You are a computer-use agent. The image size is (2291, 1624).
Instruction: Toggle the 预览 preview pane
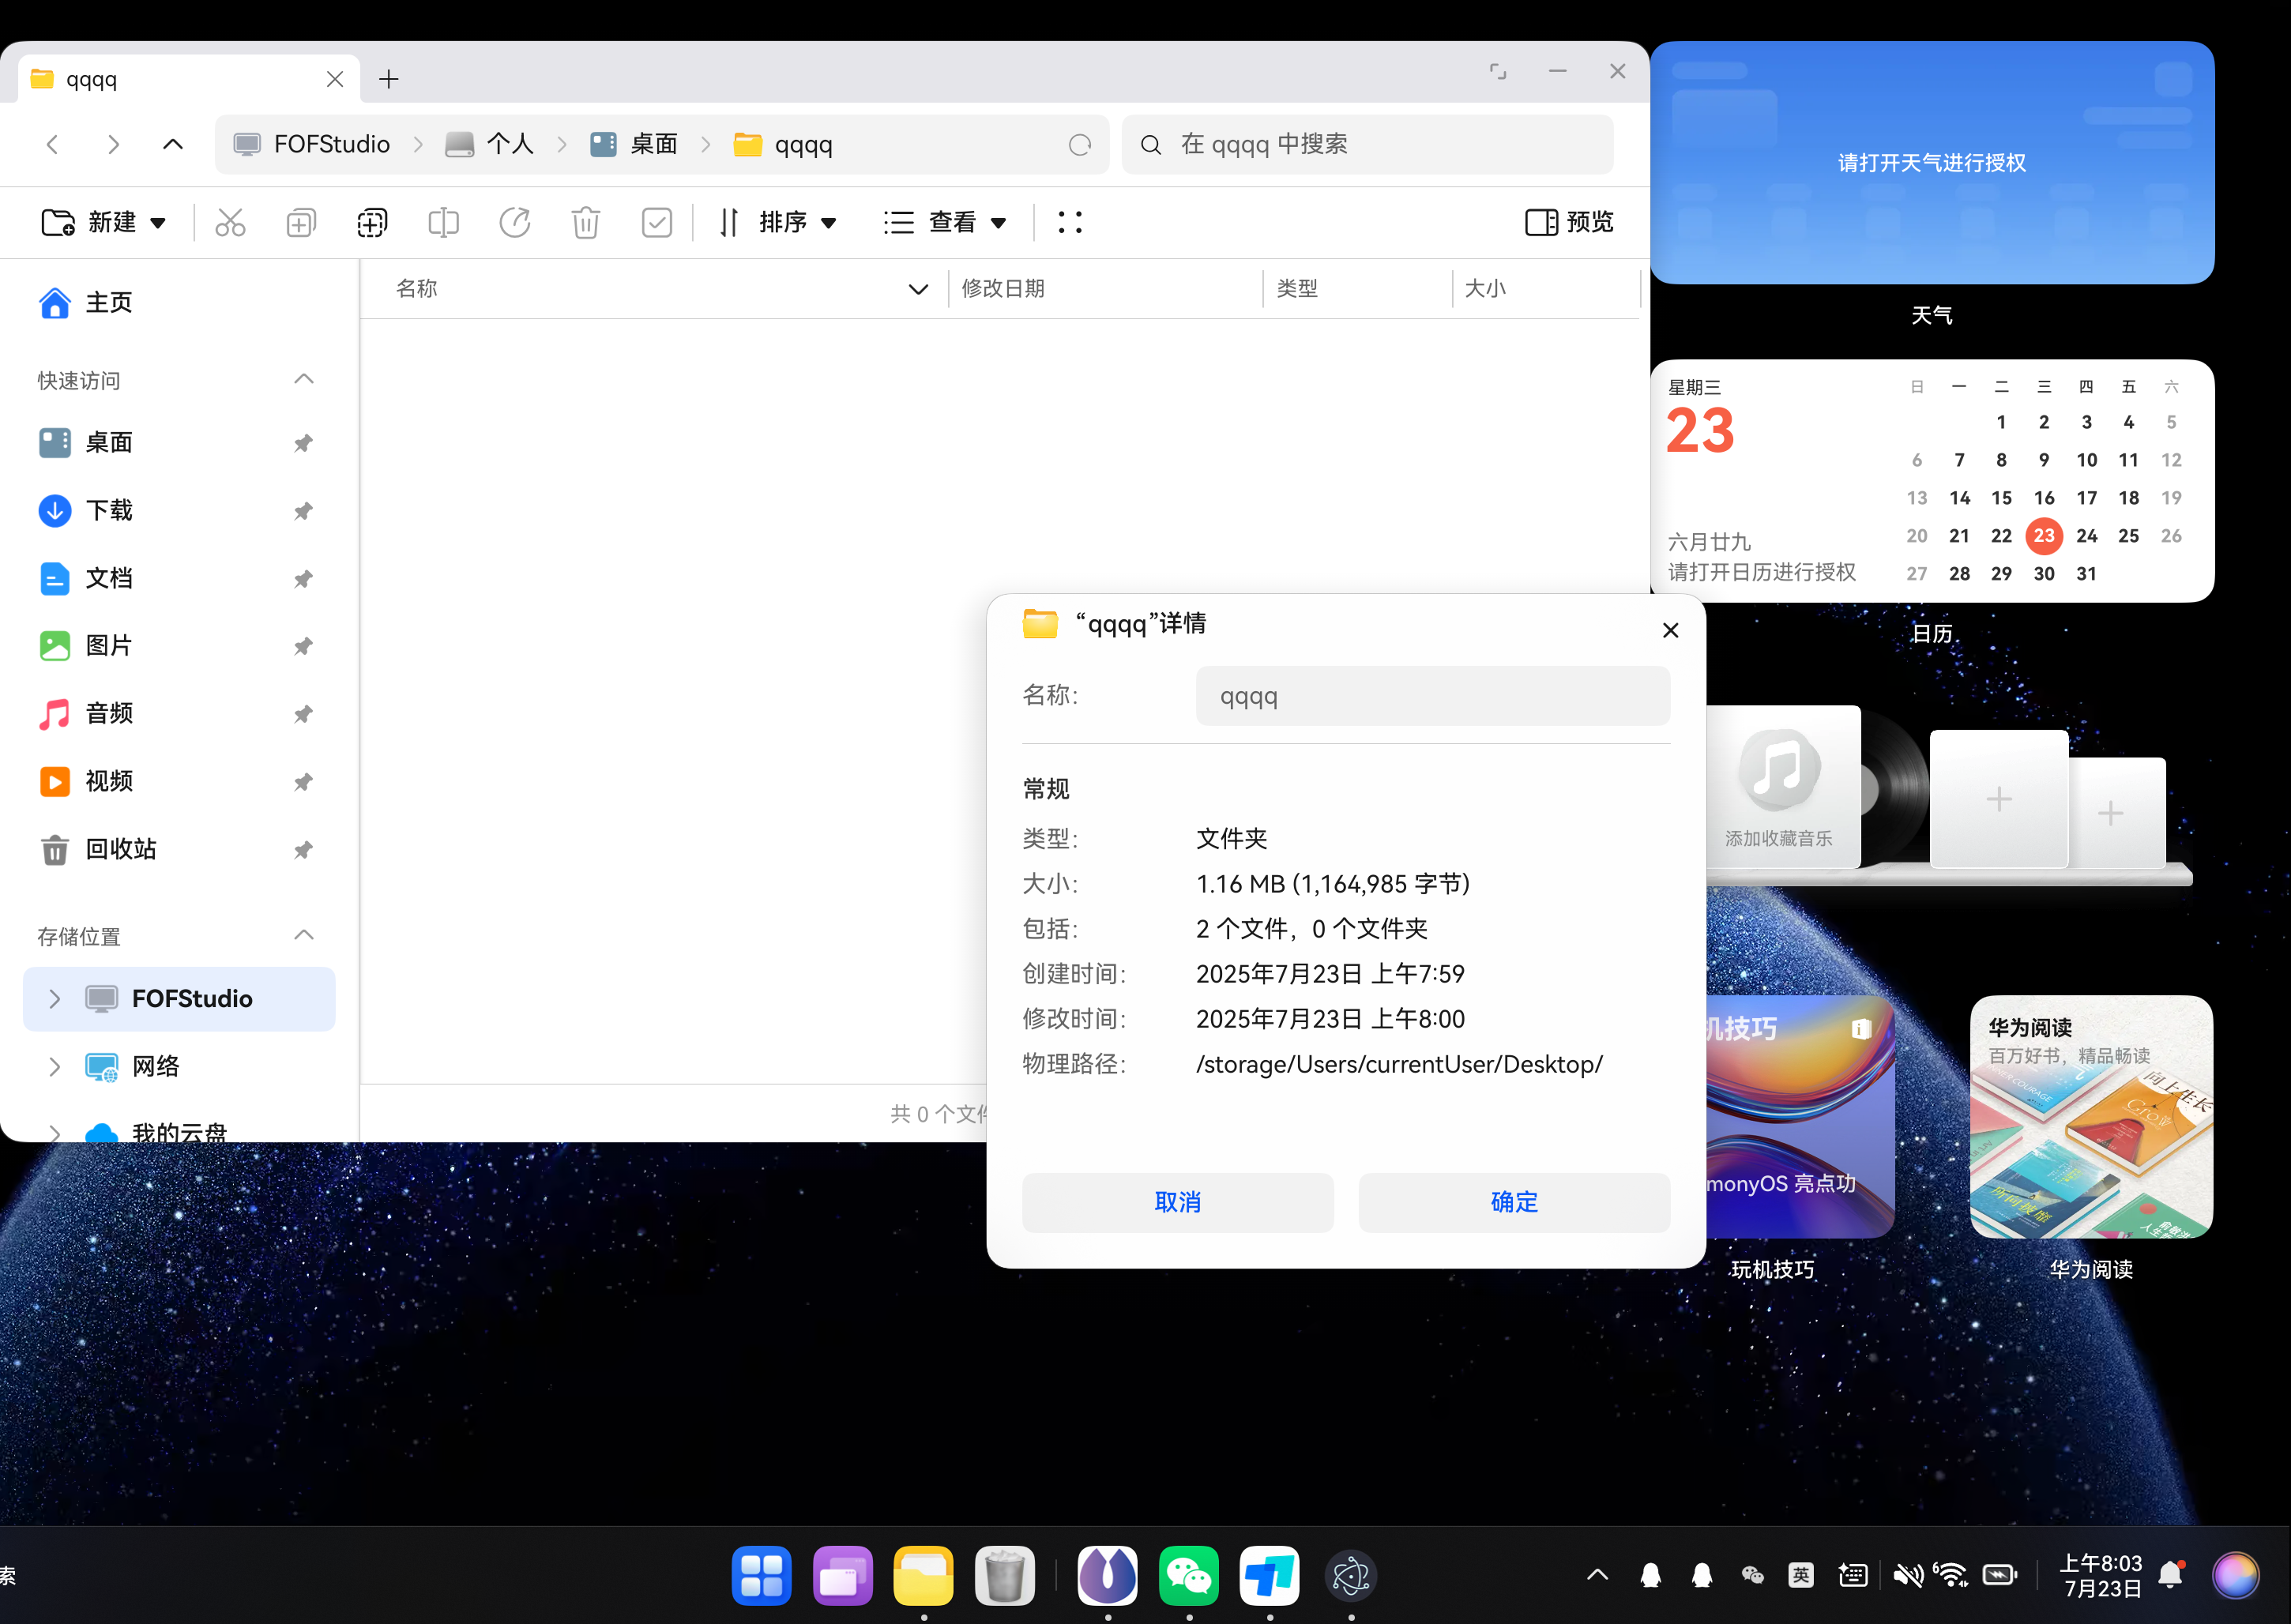tap(1569, 222)
